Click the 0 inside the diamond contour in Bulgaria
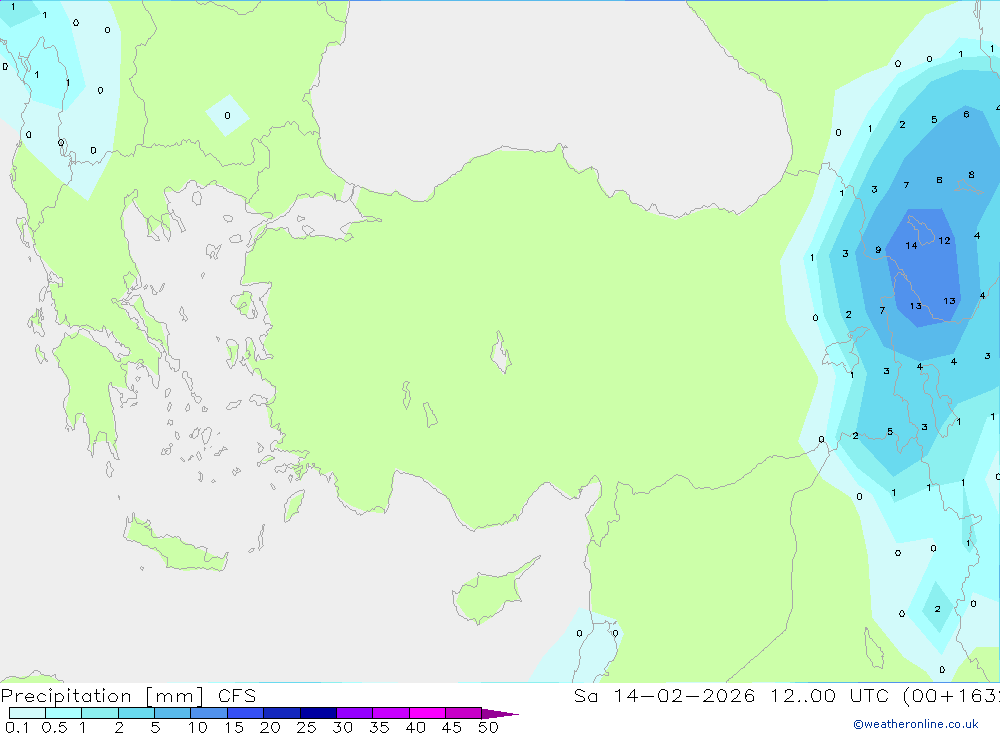The width and height of the screenshot is (1000, 733). click(x=228, y=115)
